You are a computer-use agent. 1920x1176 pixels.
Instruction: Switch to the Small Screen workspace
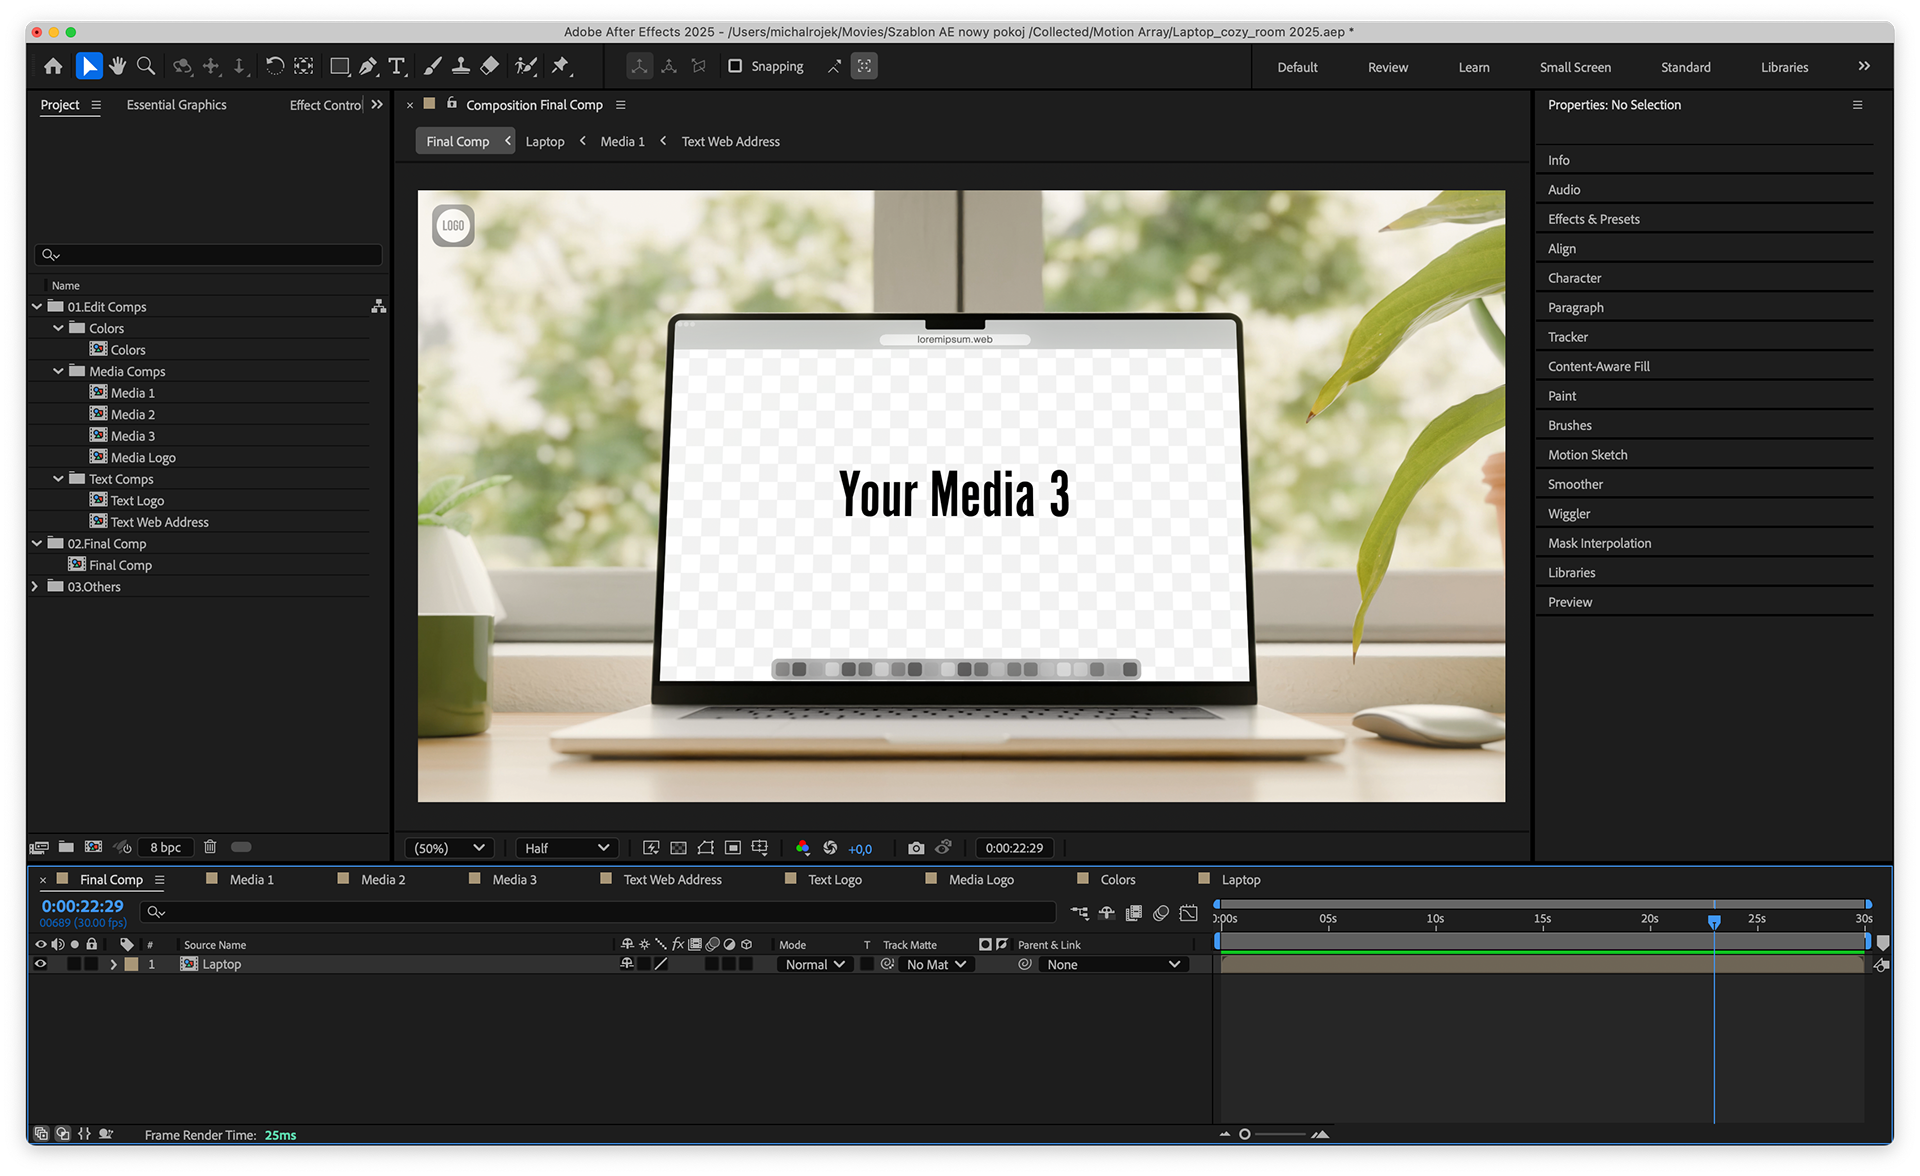[1575, 67]
